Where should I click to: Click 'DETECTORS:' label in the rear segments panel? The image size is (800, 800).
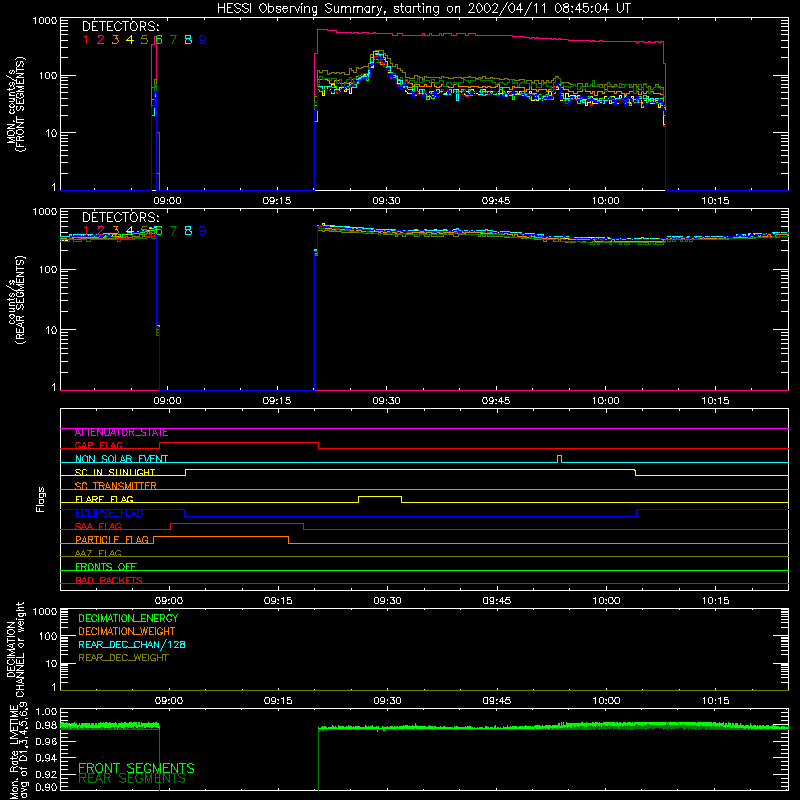coord(121,218)
